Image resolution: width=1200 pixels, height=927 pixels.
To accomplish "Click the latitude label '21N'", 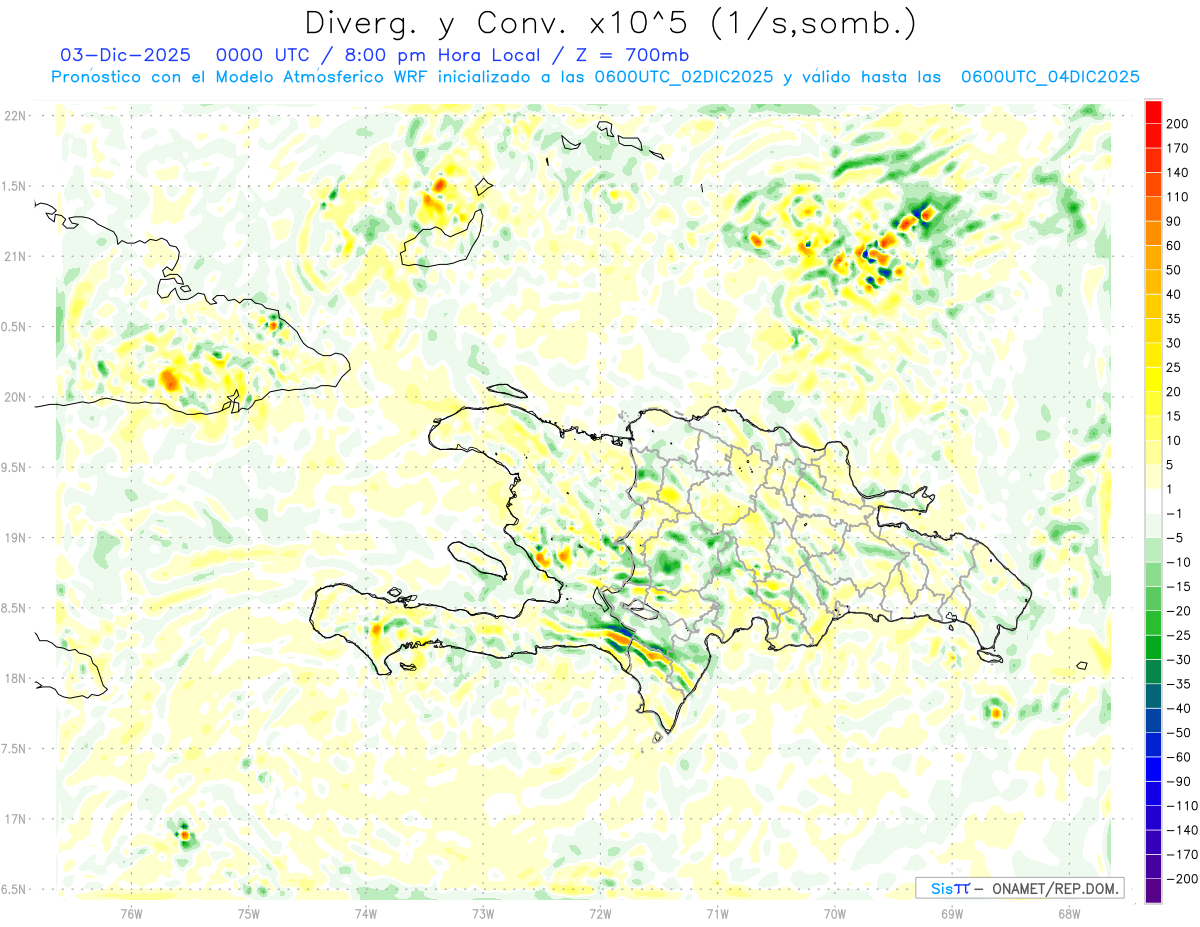I will 15,257.
